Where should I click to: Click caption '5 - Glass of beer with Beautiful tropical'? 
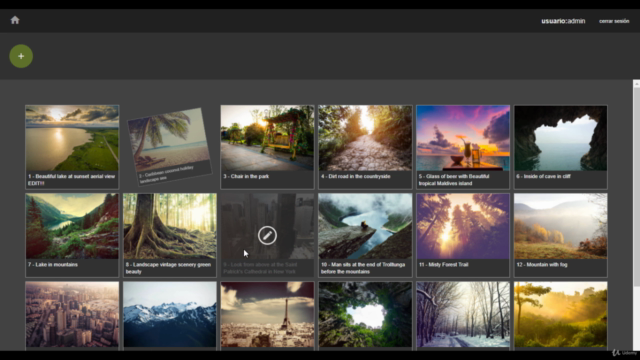[453, 180]
